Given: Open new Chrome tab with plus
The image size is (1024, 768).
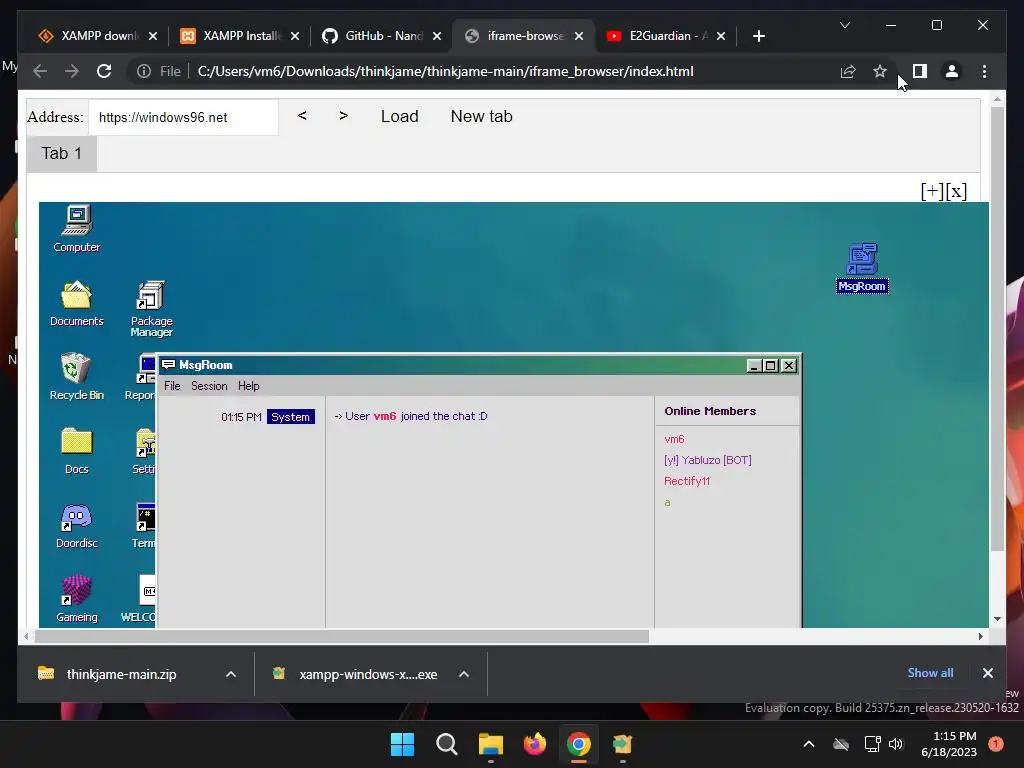Looking at the screenshot, I should coord(758,36).
